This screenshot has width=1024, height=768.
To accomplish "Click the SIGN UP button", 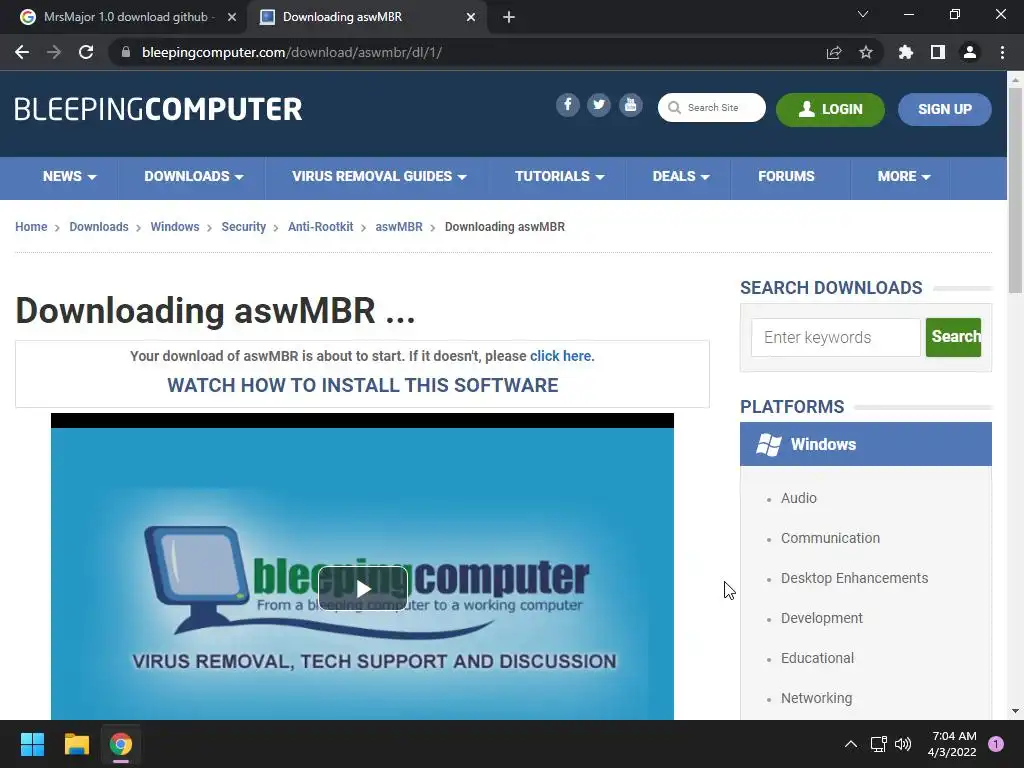I will pos(944,109).
